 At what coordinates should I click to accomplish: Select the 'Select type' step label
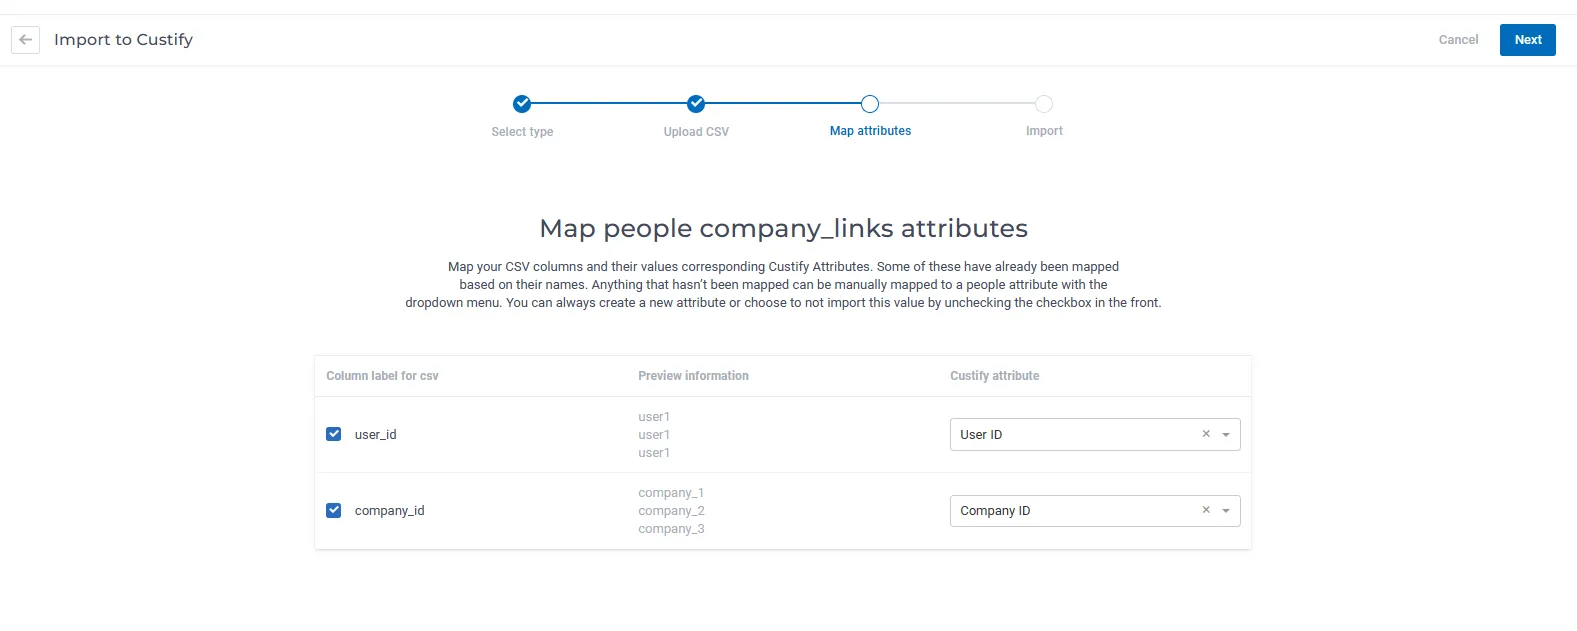pos(522,132)
